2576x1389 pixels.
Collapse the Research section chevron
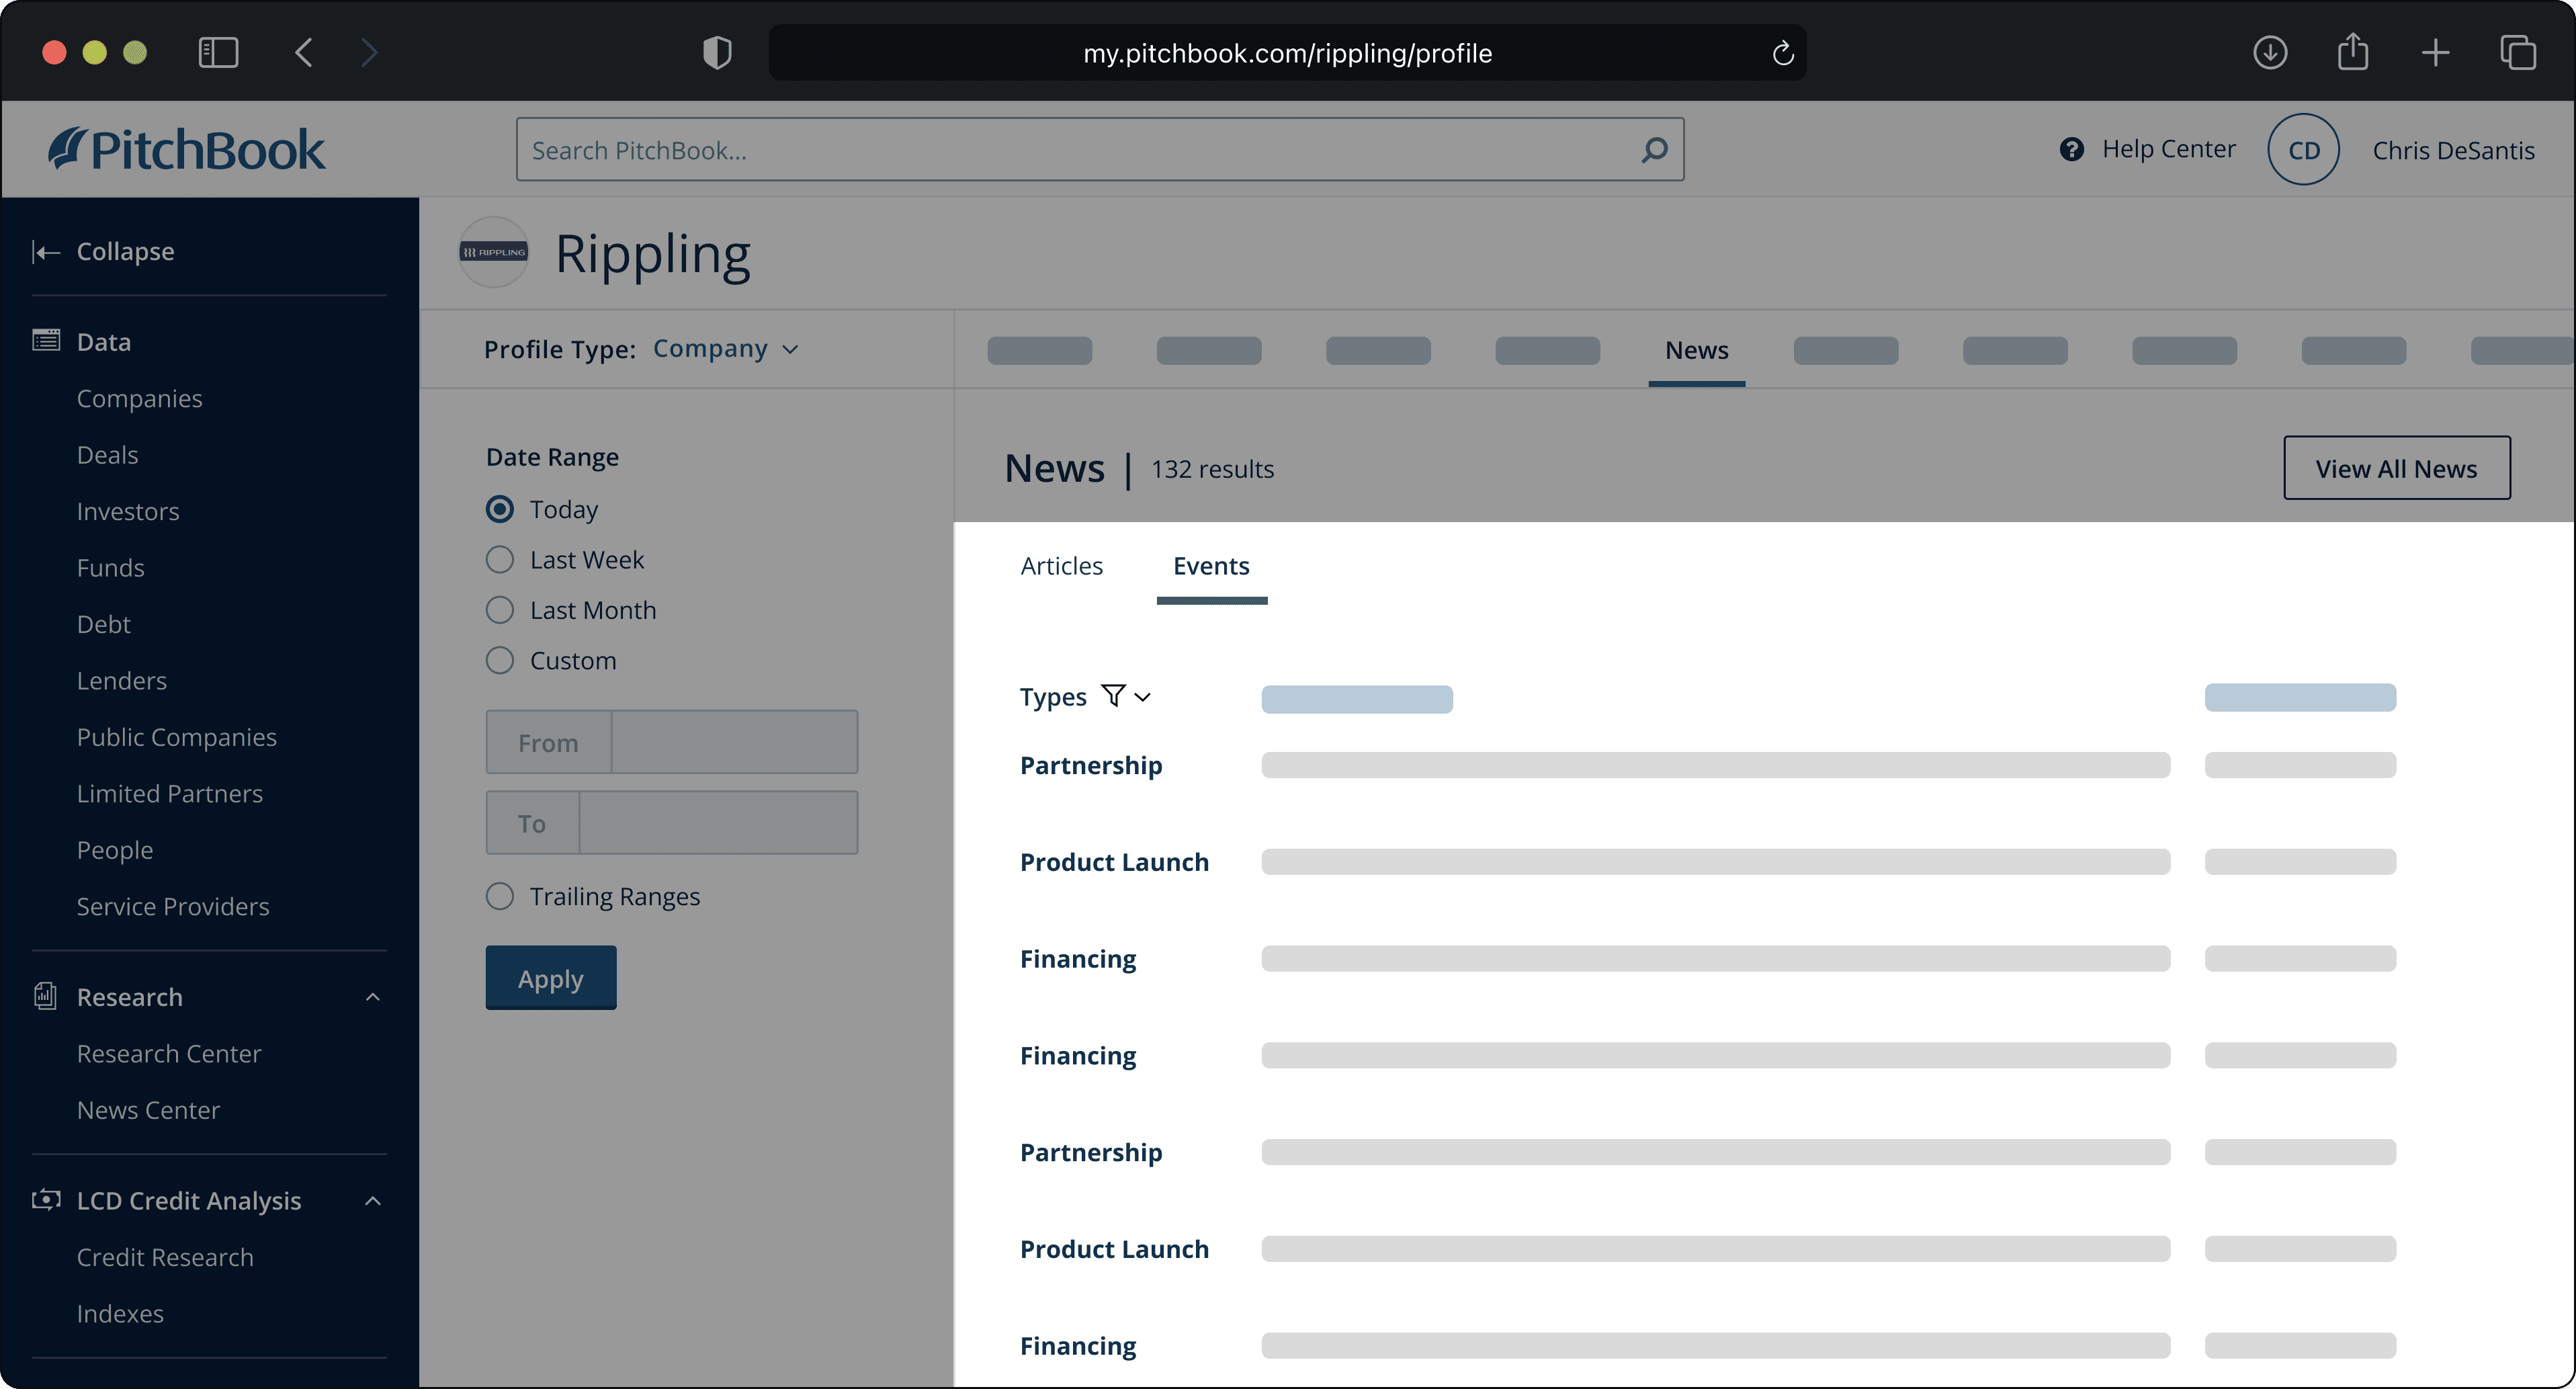click(373, 997)
